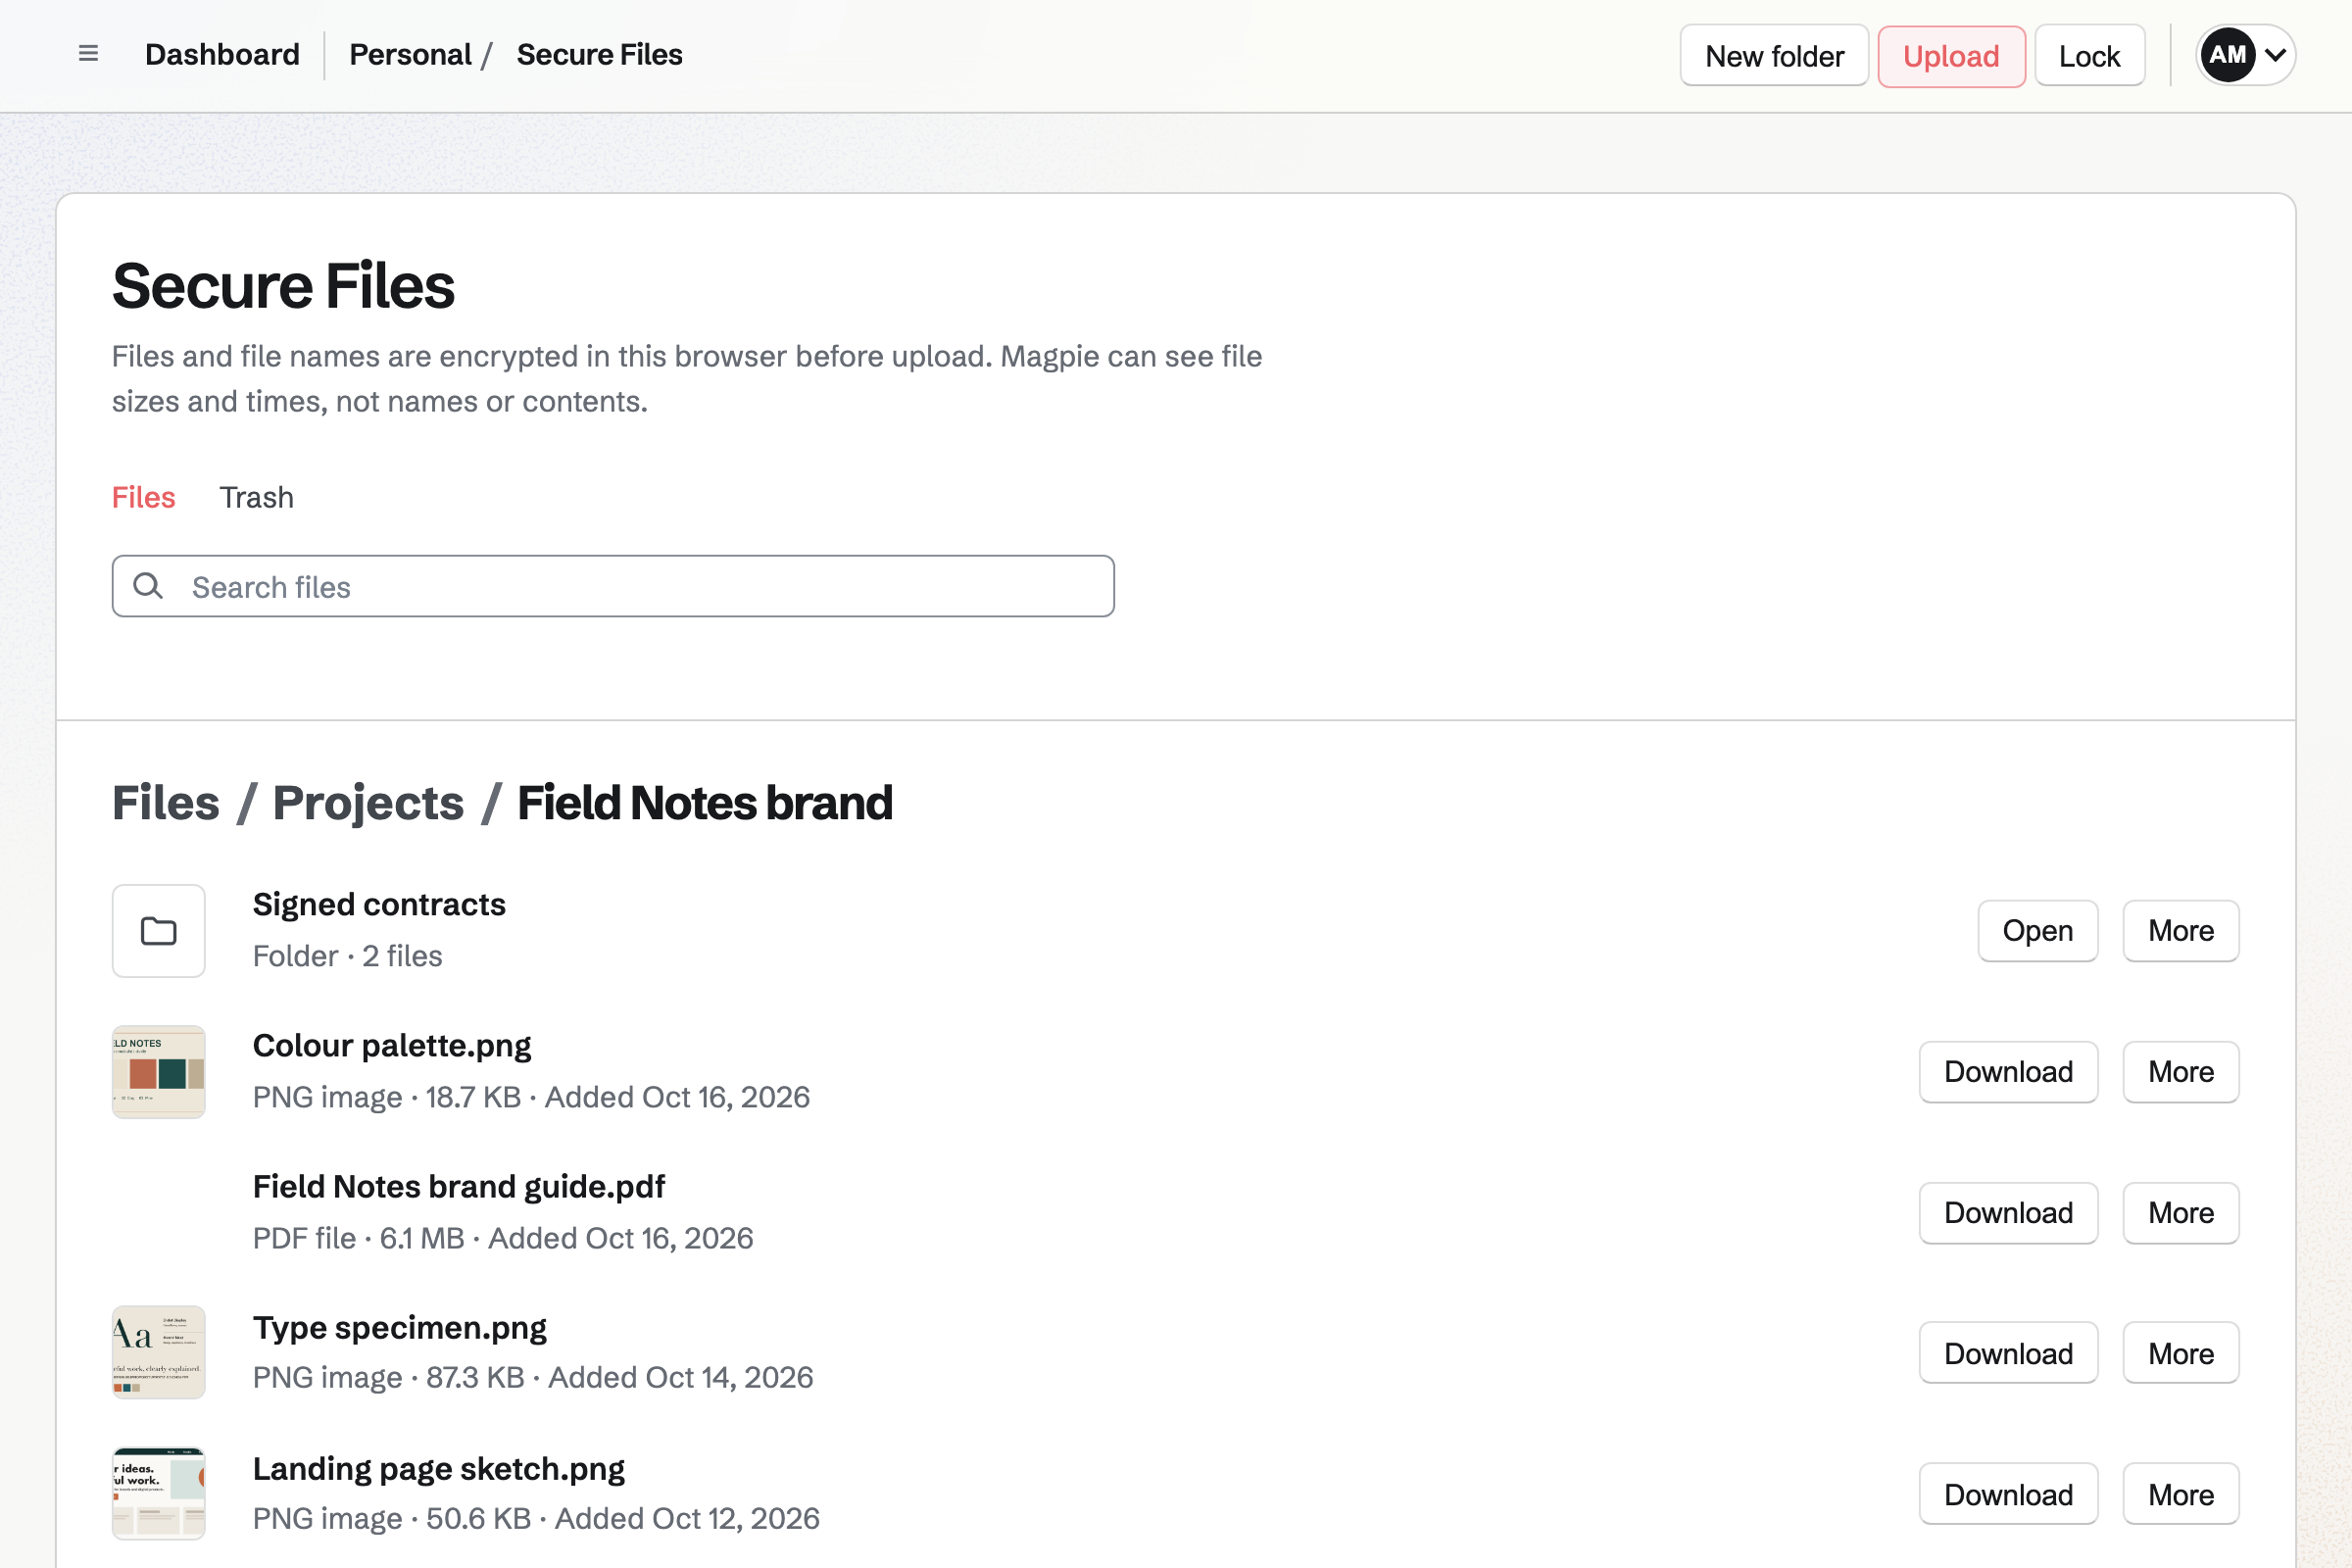Click Secure Files in the header breadcrumb

(599, 54)
